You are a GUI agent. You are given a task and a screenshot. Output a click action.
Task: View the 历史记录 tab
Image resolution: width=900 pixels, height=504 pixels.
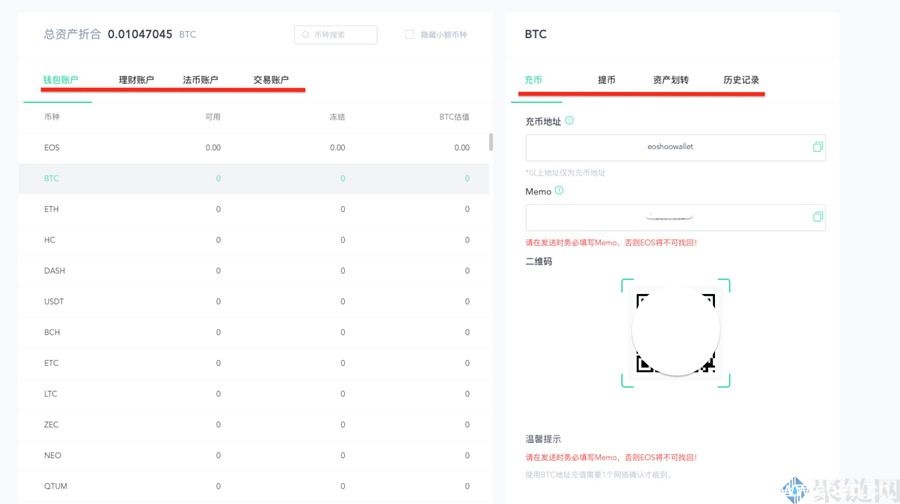tap(741, 80)
